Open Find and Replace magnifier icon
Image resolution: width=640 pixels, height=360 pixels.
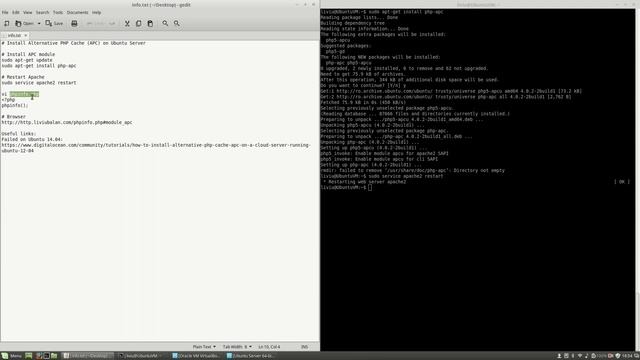(176, 23)
